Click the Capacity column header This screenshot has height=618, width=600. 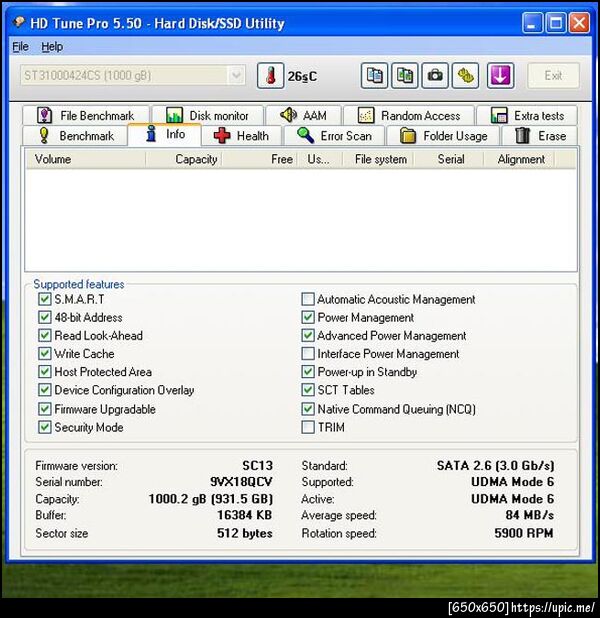pos(183,159)
